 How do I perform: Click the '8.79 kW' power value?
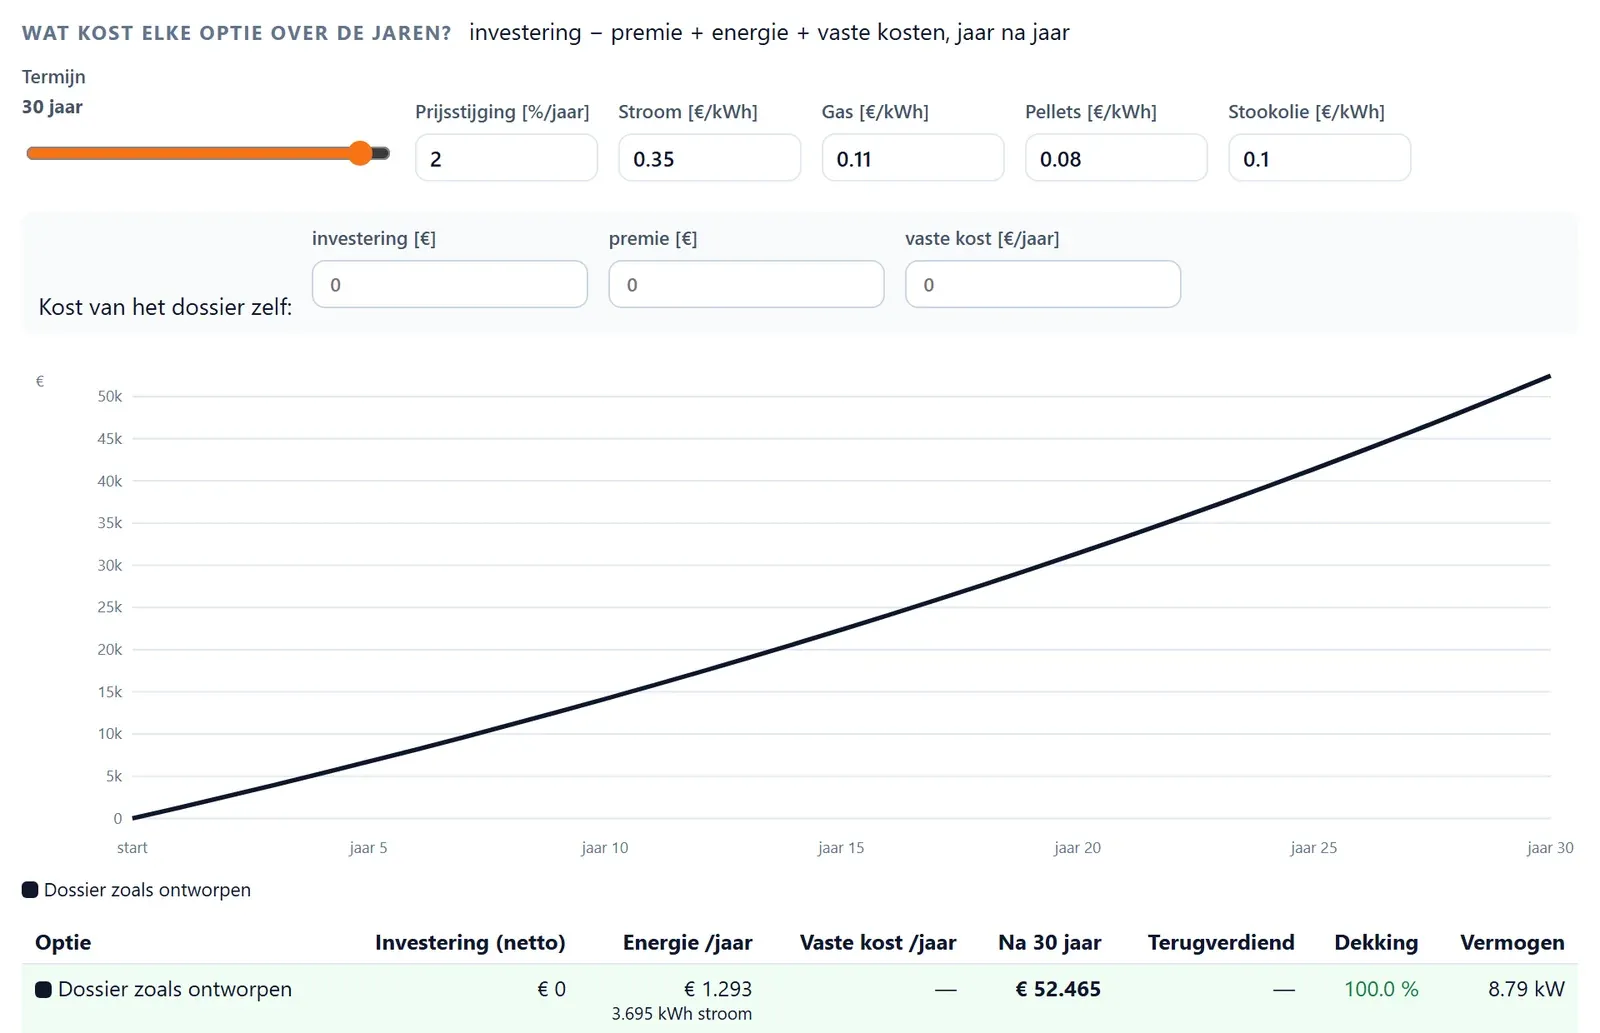point(1526,989)
